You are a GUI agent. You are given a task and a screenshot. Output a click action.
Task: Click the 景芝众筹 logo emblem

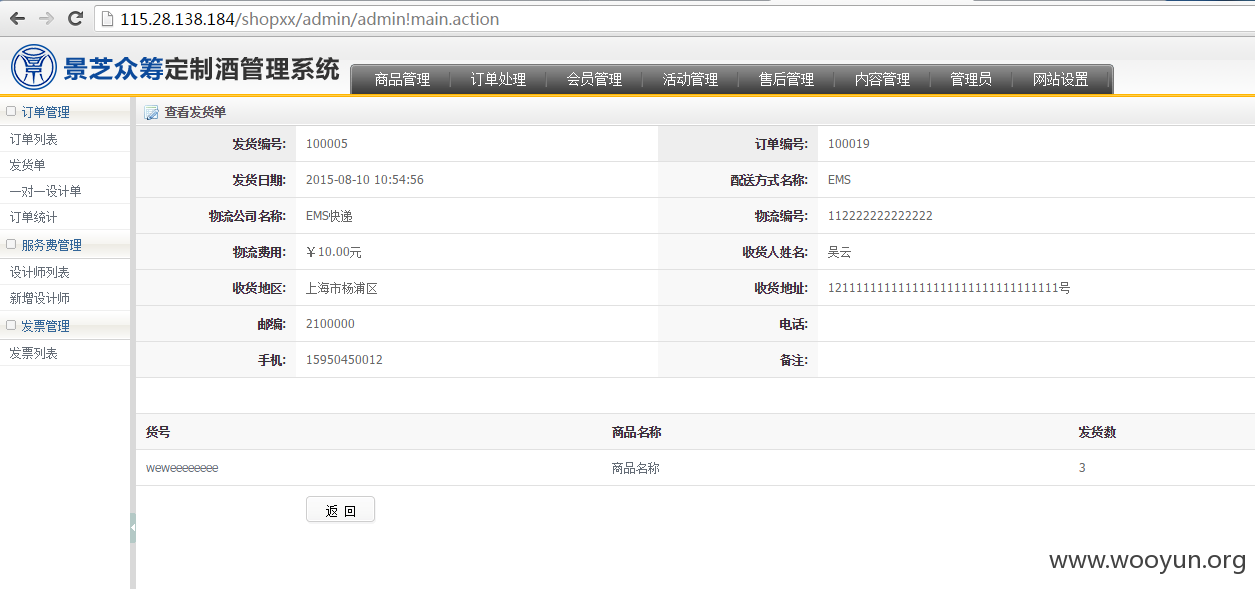34,67
